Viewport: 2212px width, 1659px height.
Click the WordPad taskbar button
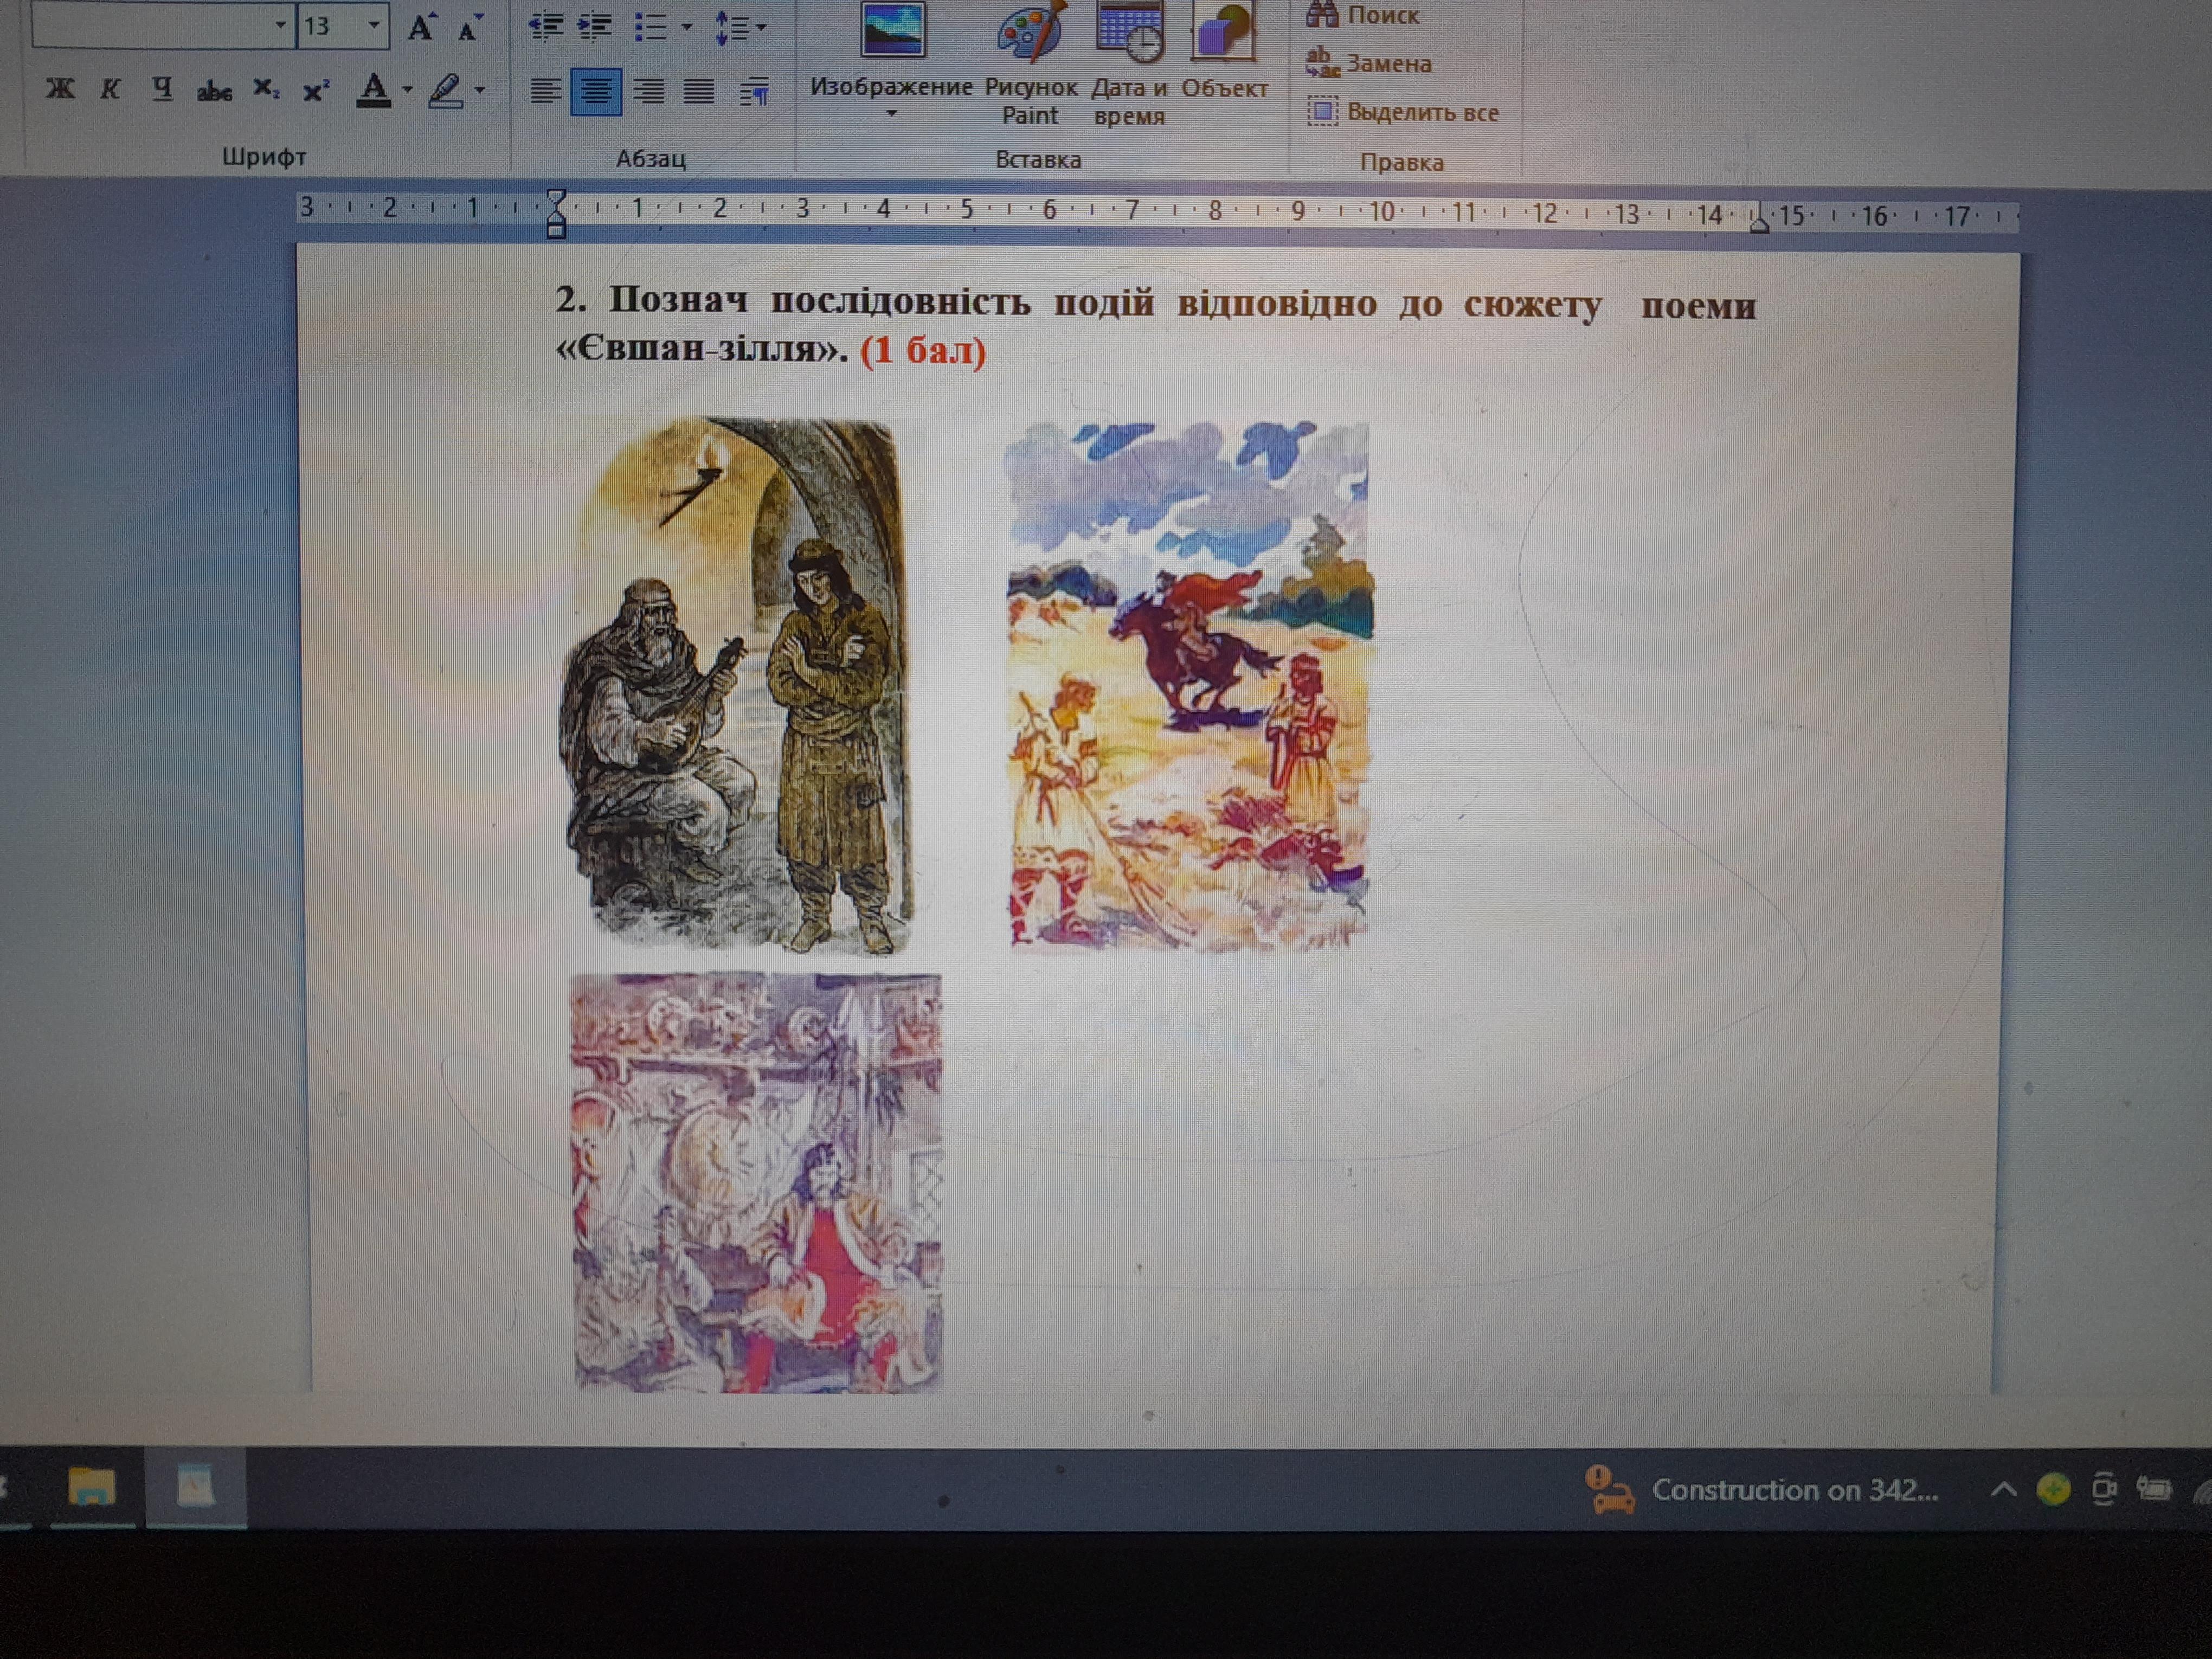point(196,1487)
